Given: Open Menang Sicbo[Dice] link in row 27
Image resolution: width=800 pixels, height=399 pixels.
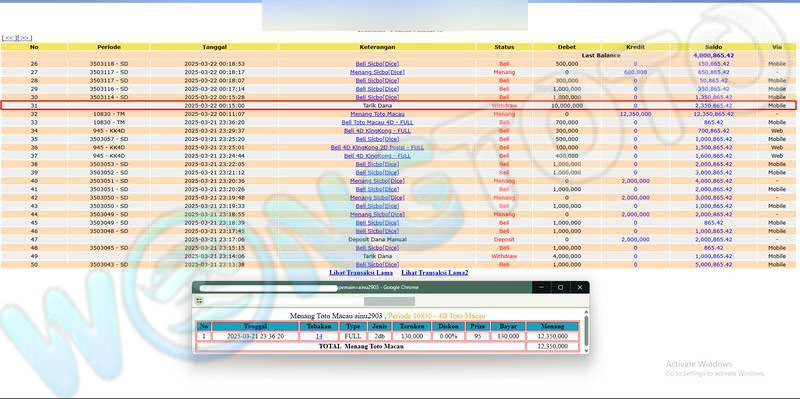Looking at the screenshot, I should (x=378, y=72).
